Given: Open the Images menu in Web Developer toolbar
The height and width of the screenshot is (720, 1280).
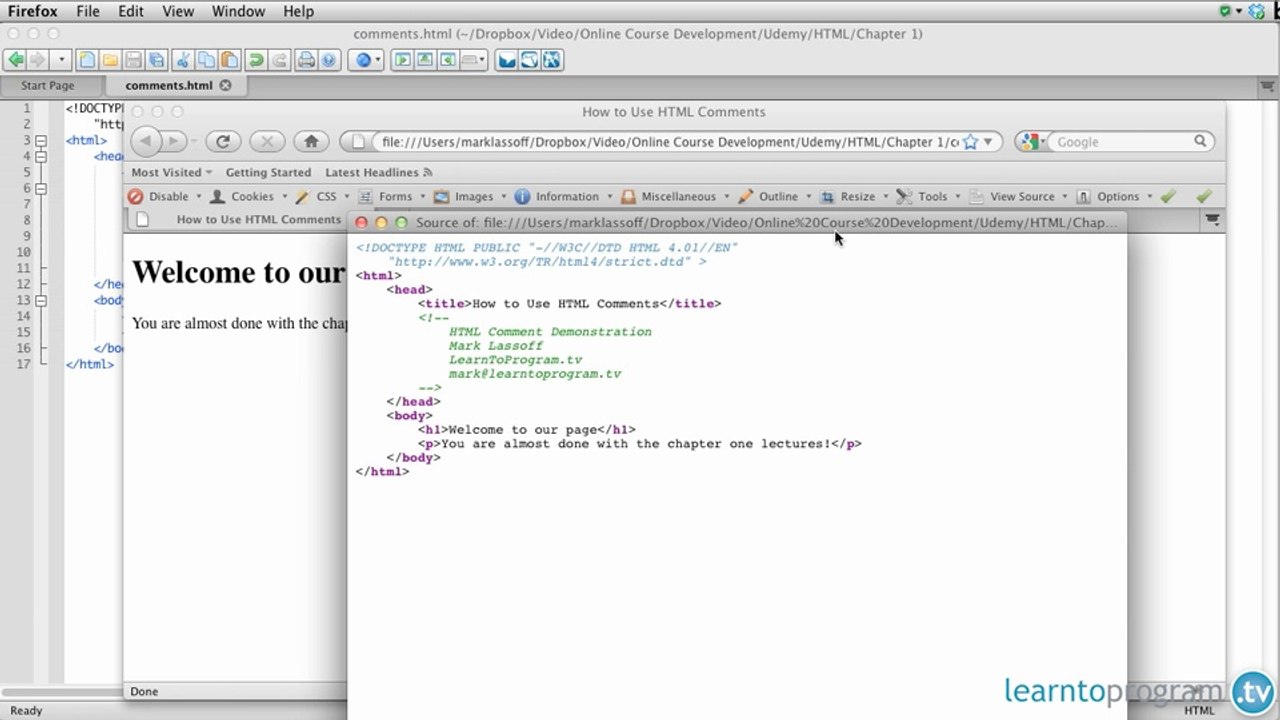Looking at the screenshot, I should (470, 197).
